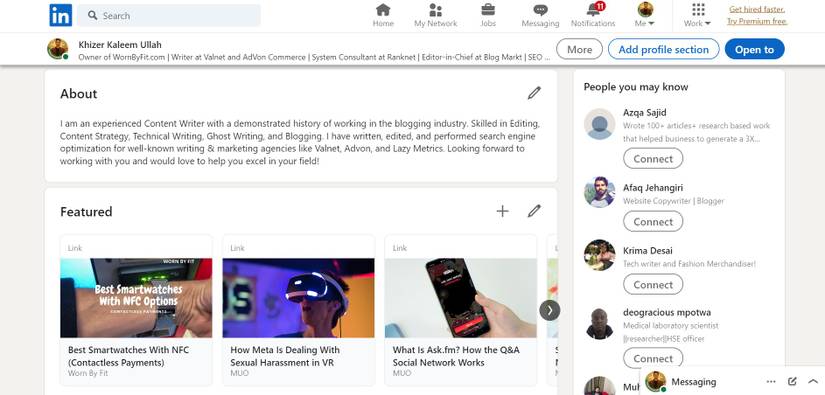Open Messaging speech bubble icon in navbar
The image size is (825, 395).
540,15
